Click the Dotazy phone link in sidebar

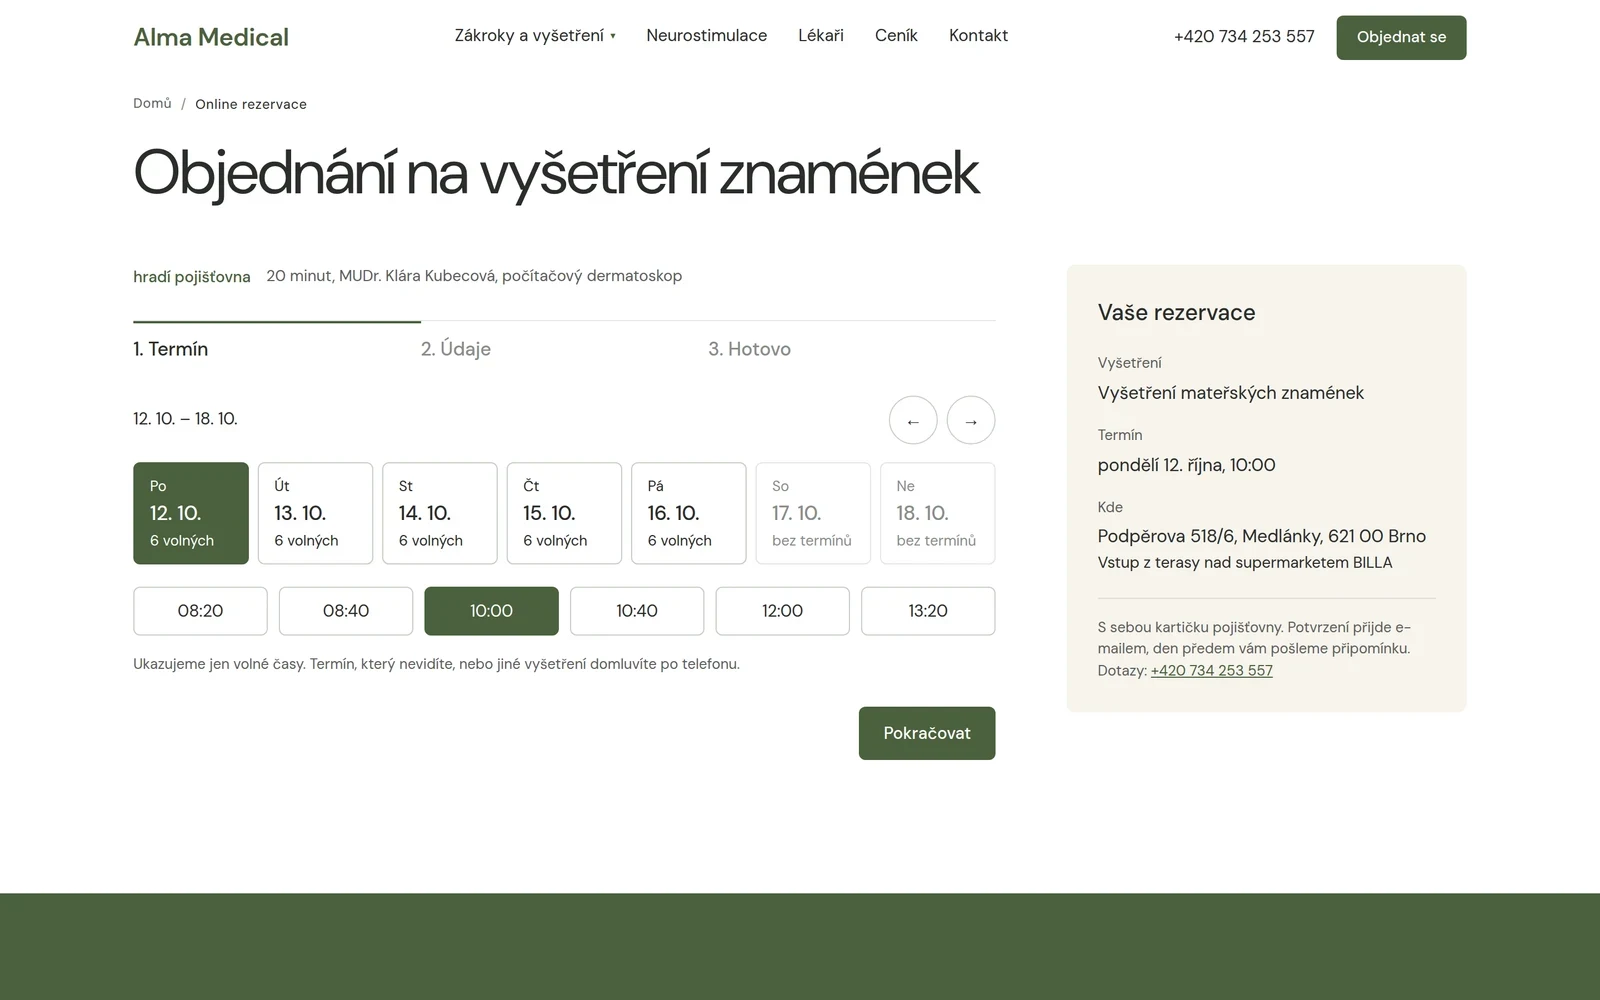point(1211,671)
